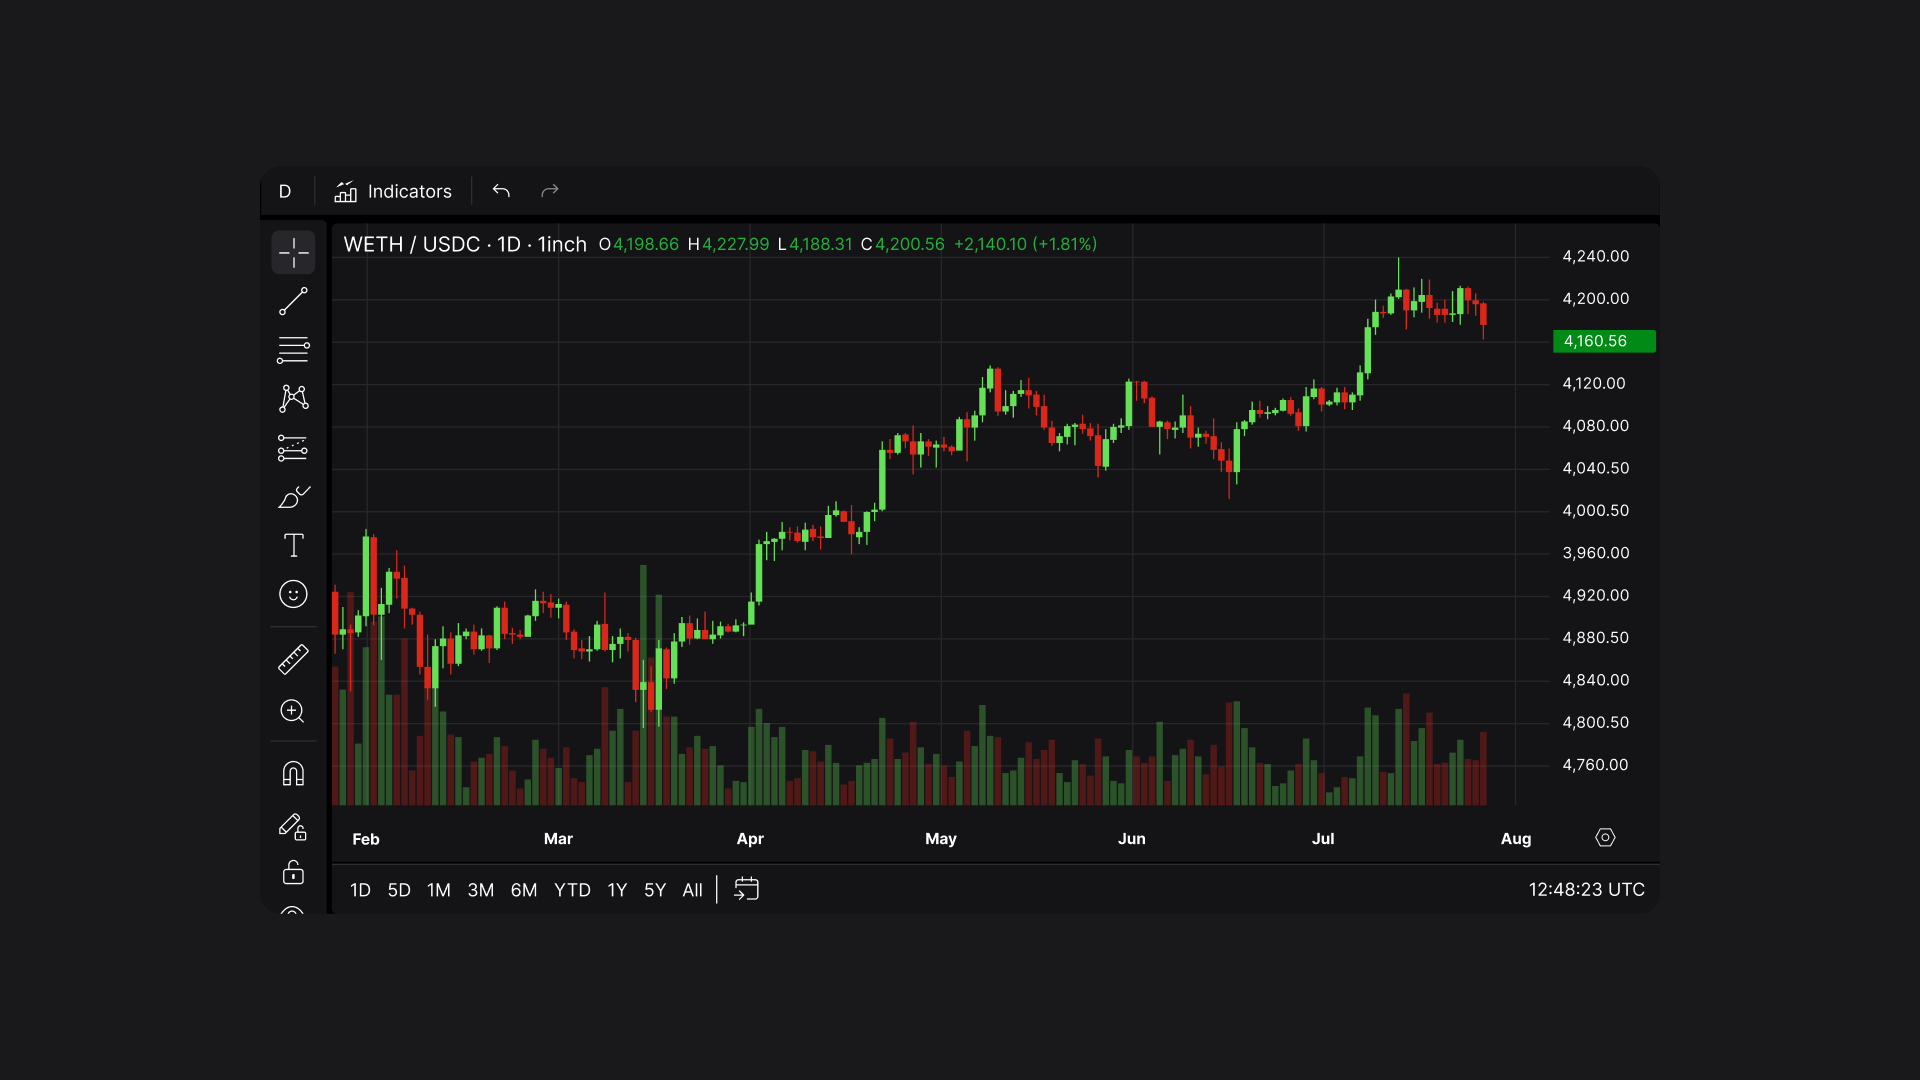The height and width of the screenshot is (1080, 1920).
Task: Undo the last chart action
Action: point(501,191)
